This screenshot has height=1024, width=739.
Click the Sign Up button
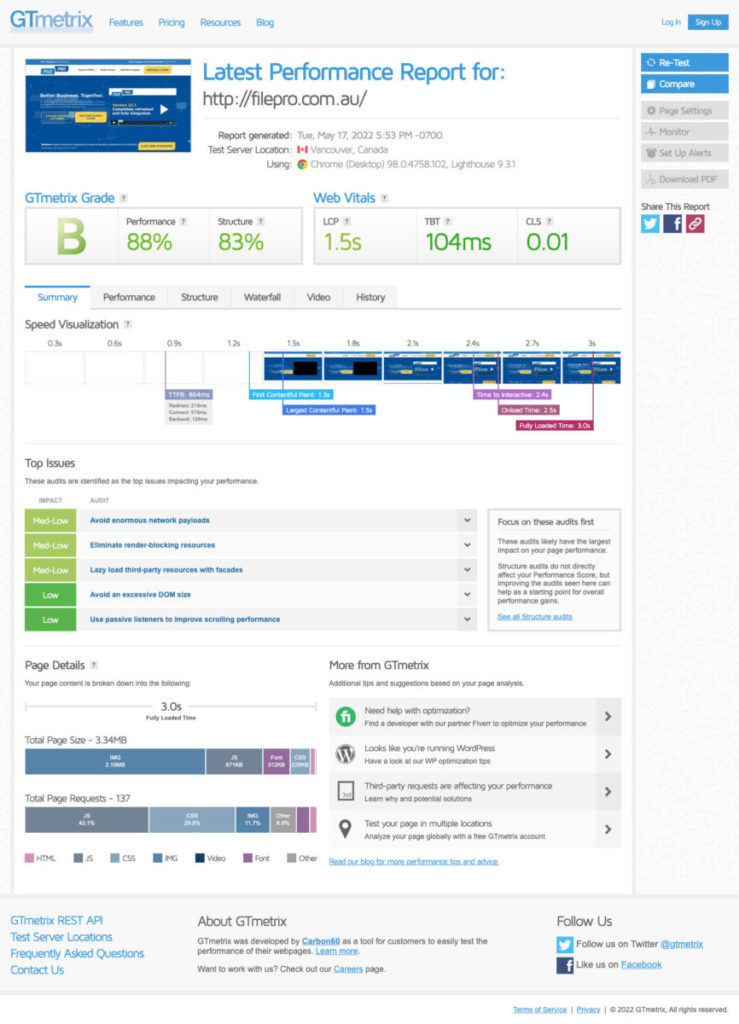pos(708,22)
